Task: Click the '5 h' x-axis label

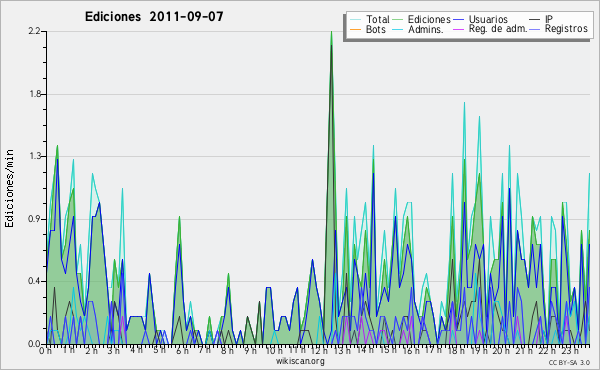Action: (x=159, y=350)
